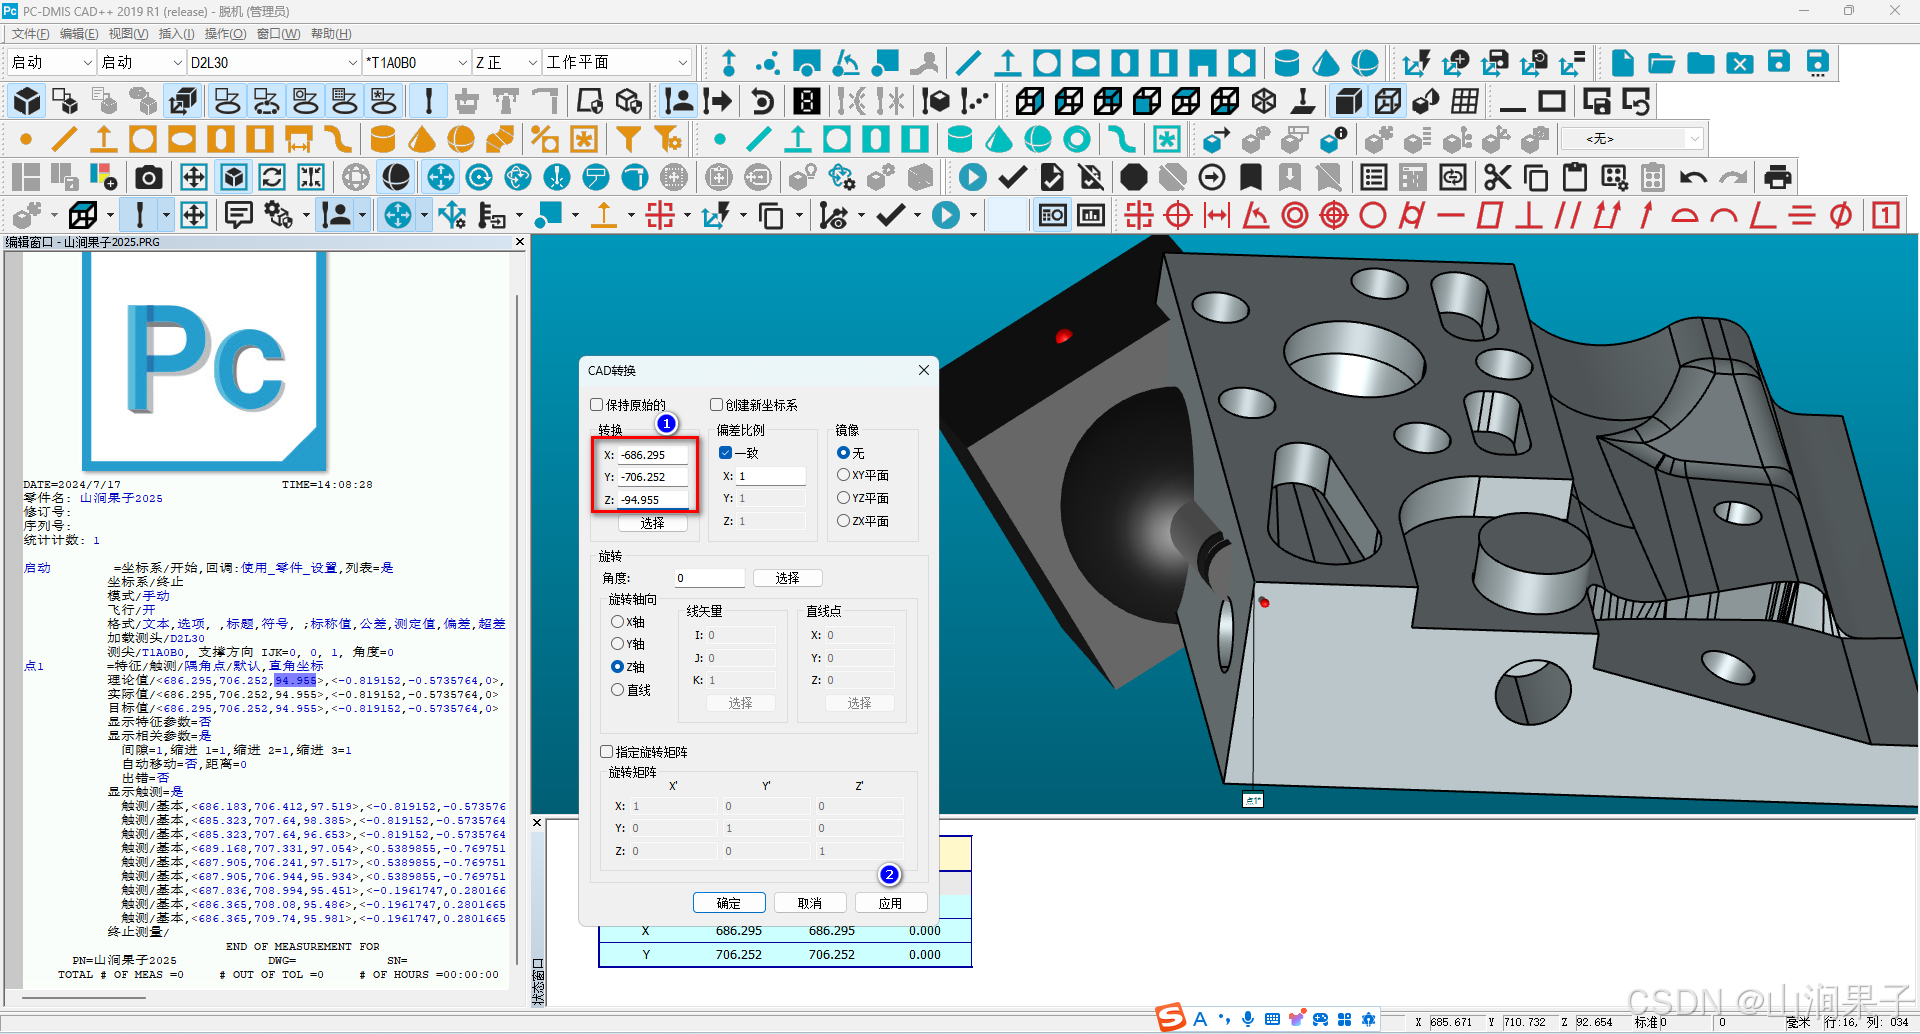Click the Y translation input field

click(x=652, y=477)
